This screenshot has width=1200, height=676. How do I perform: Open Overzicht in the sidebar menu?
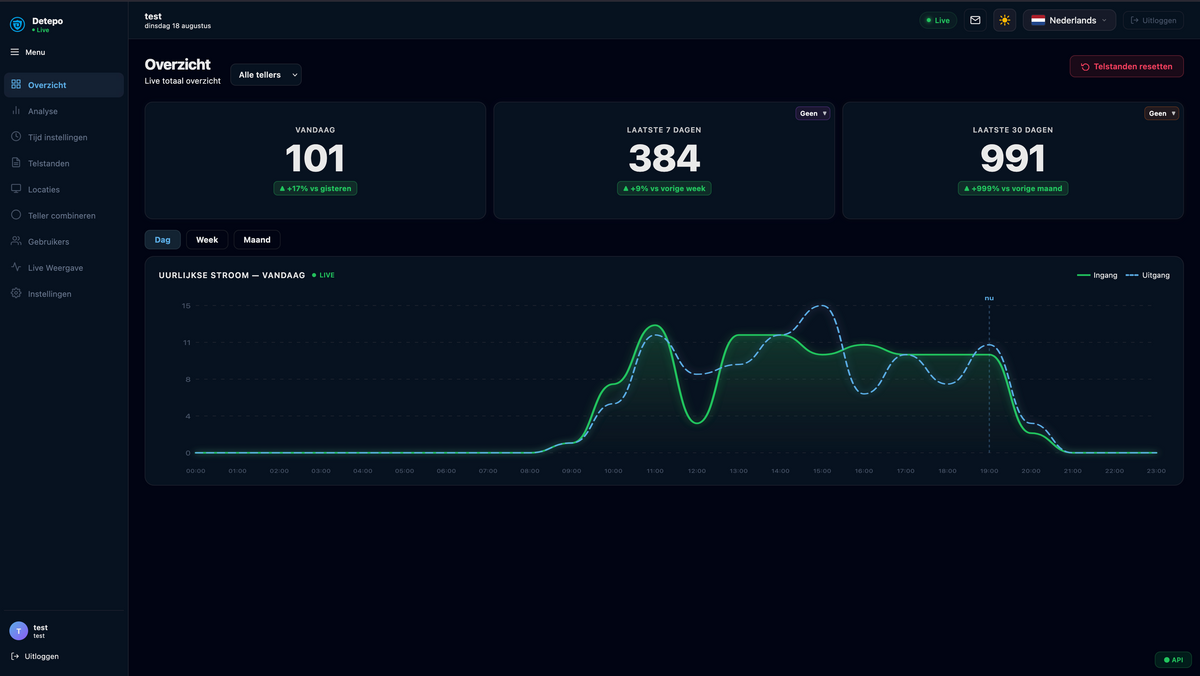(64, 85)
